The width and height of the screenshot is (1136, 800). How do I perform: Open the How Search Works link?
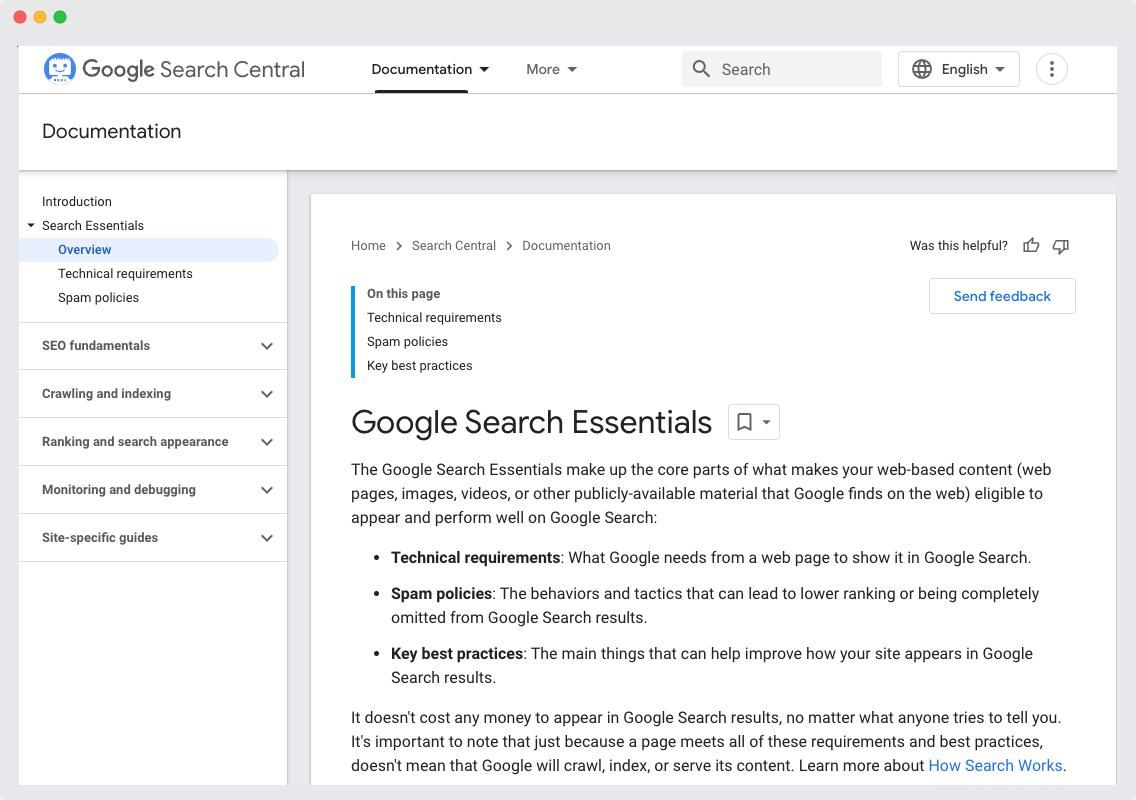click(x=995, y=765)
